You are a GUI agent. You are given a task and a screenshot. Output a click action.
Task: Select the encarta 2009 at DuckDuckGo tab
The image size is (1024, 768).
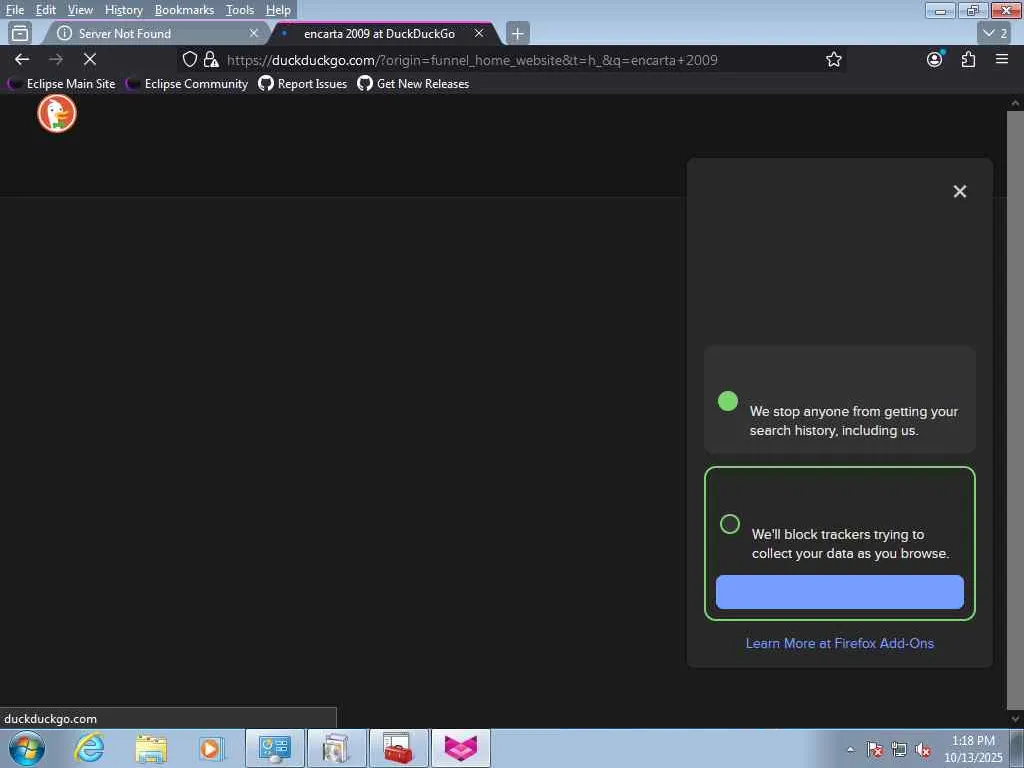click(x=387, y=33)
